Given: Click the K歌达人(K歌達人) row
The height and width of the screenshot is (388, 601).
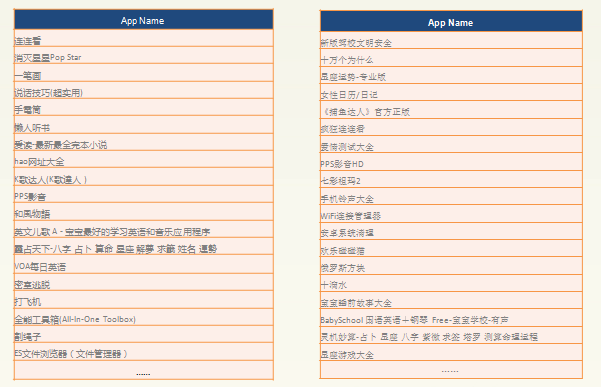Looking at the screenshot, I should pos(143,177).
